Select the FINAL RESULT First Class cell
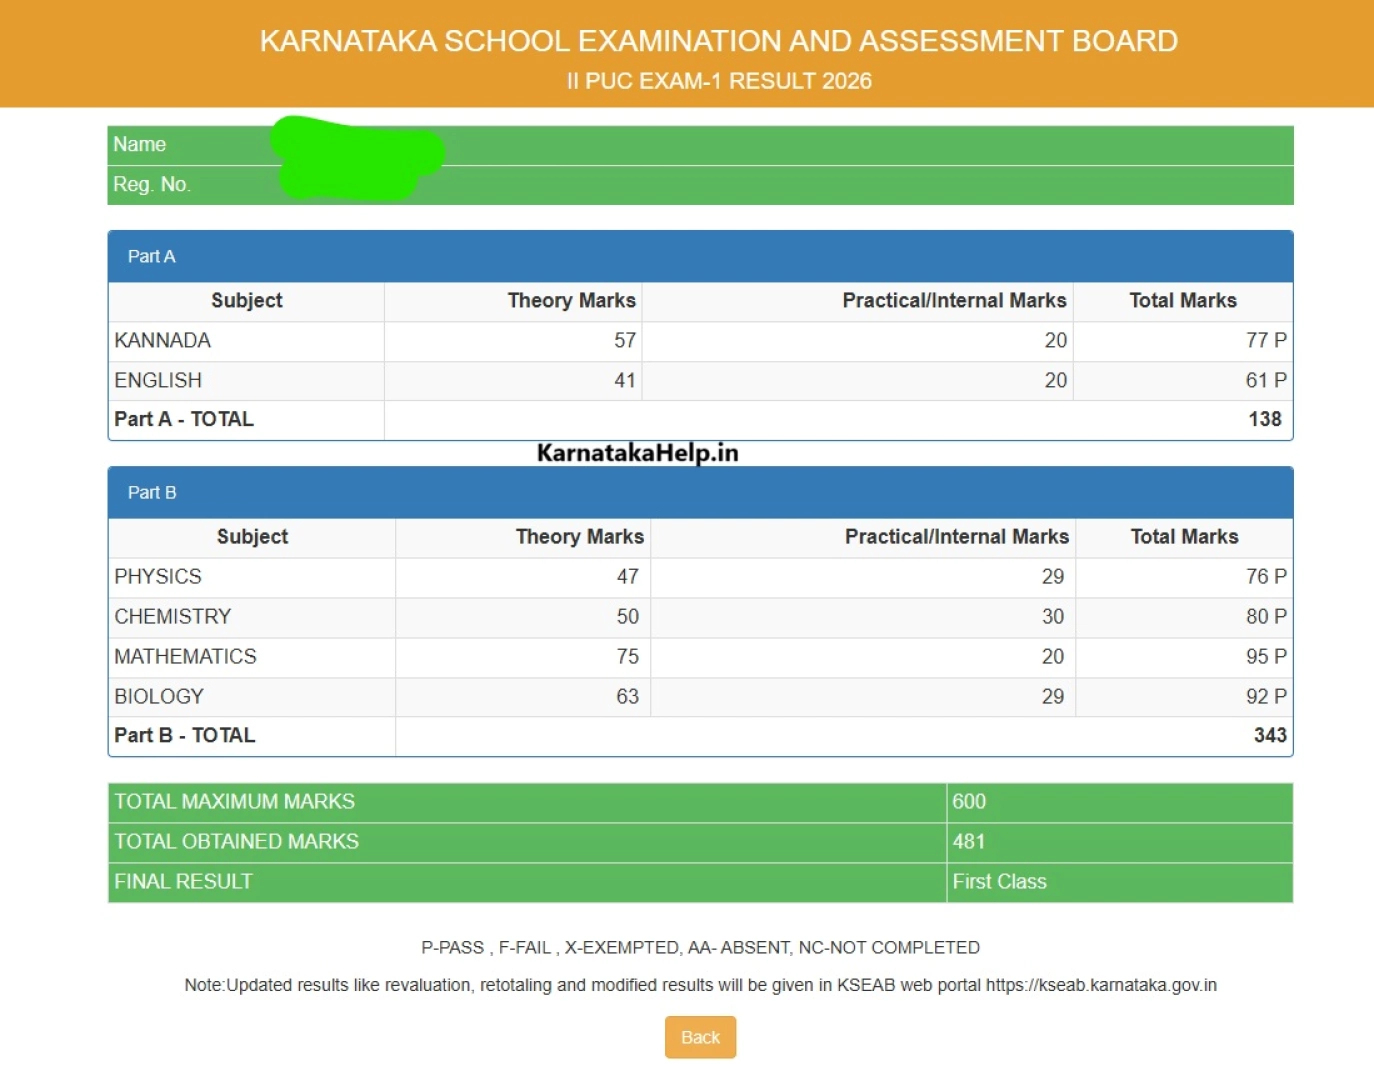Viewport: 1374px width, 1066px height. (999, 881)
